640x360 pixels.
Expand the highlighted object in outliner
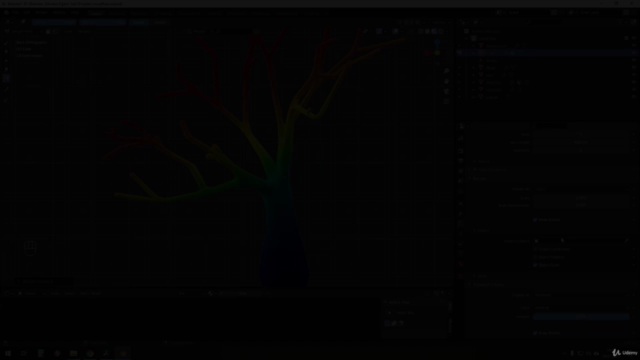[474, 53]
